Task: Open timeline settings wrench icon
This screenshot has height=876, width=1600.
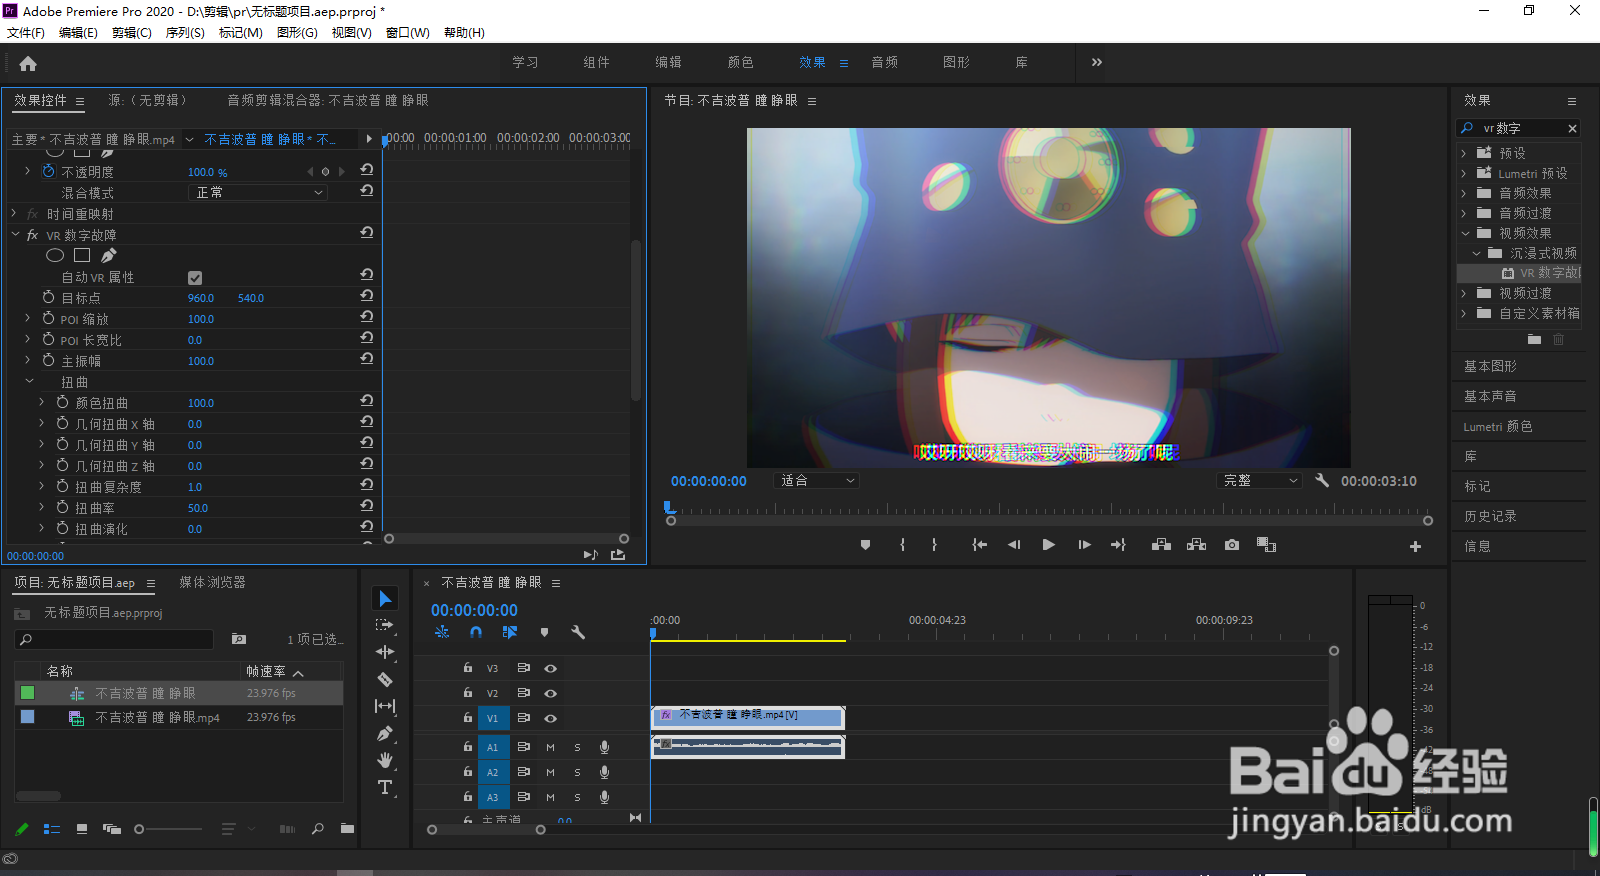Action: click(578, 632)
